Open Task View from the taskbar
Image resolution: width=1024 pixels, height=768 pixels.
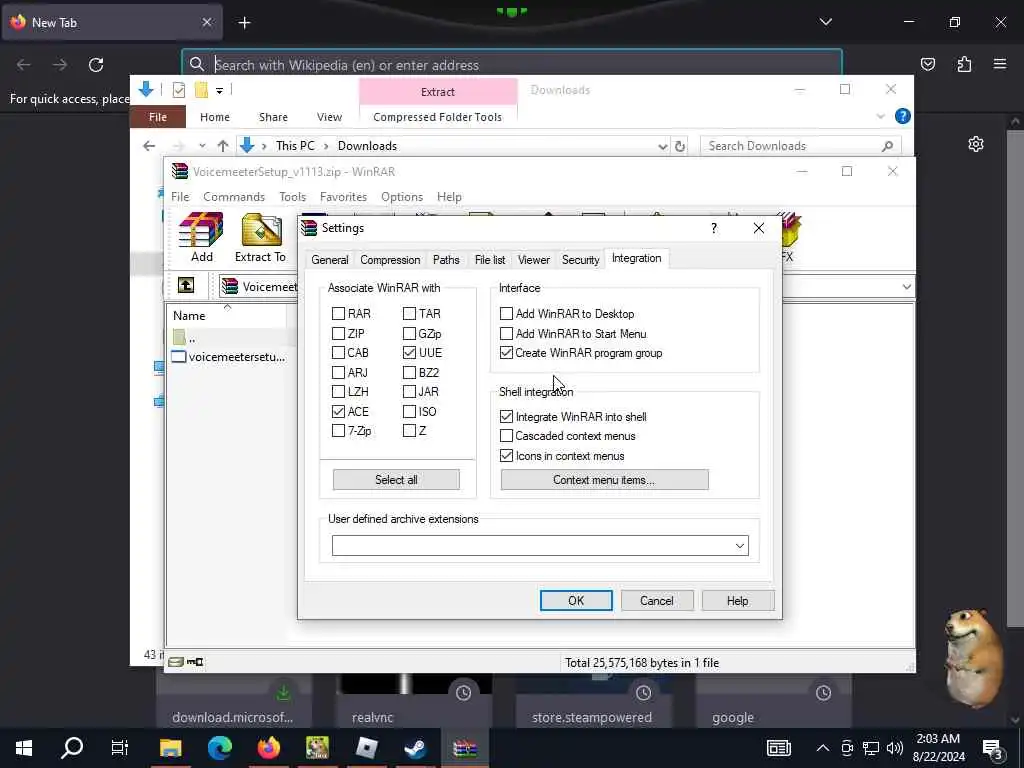(x=120, y=748)
